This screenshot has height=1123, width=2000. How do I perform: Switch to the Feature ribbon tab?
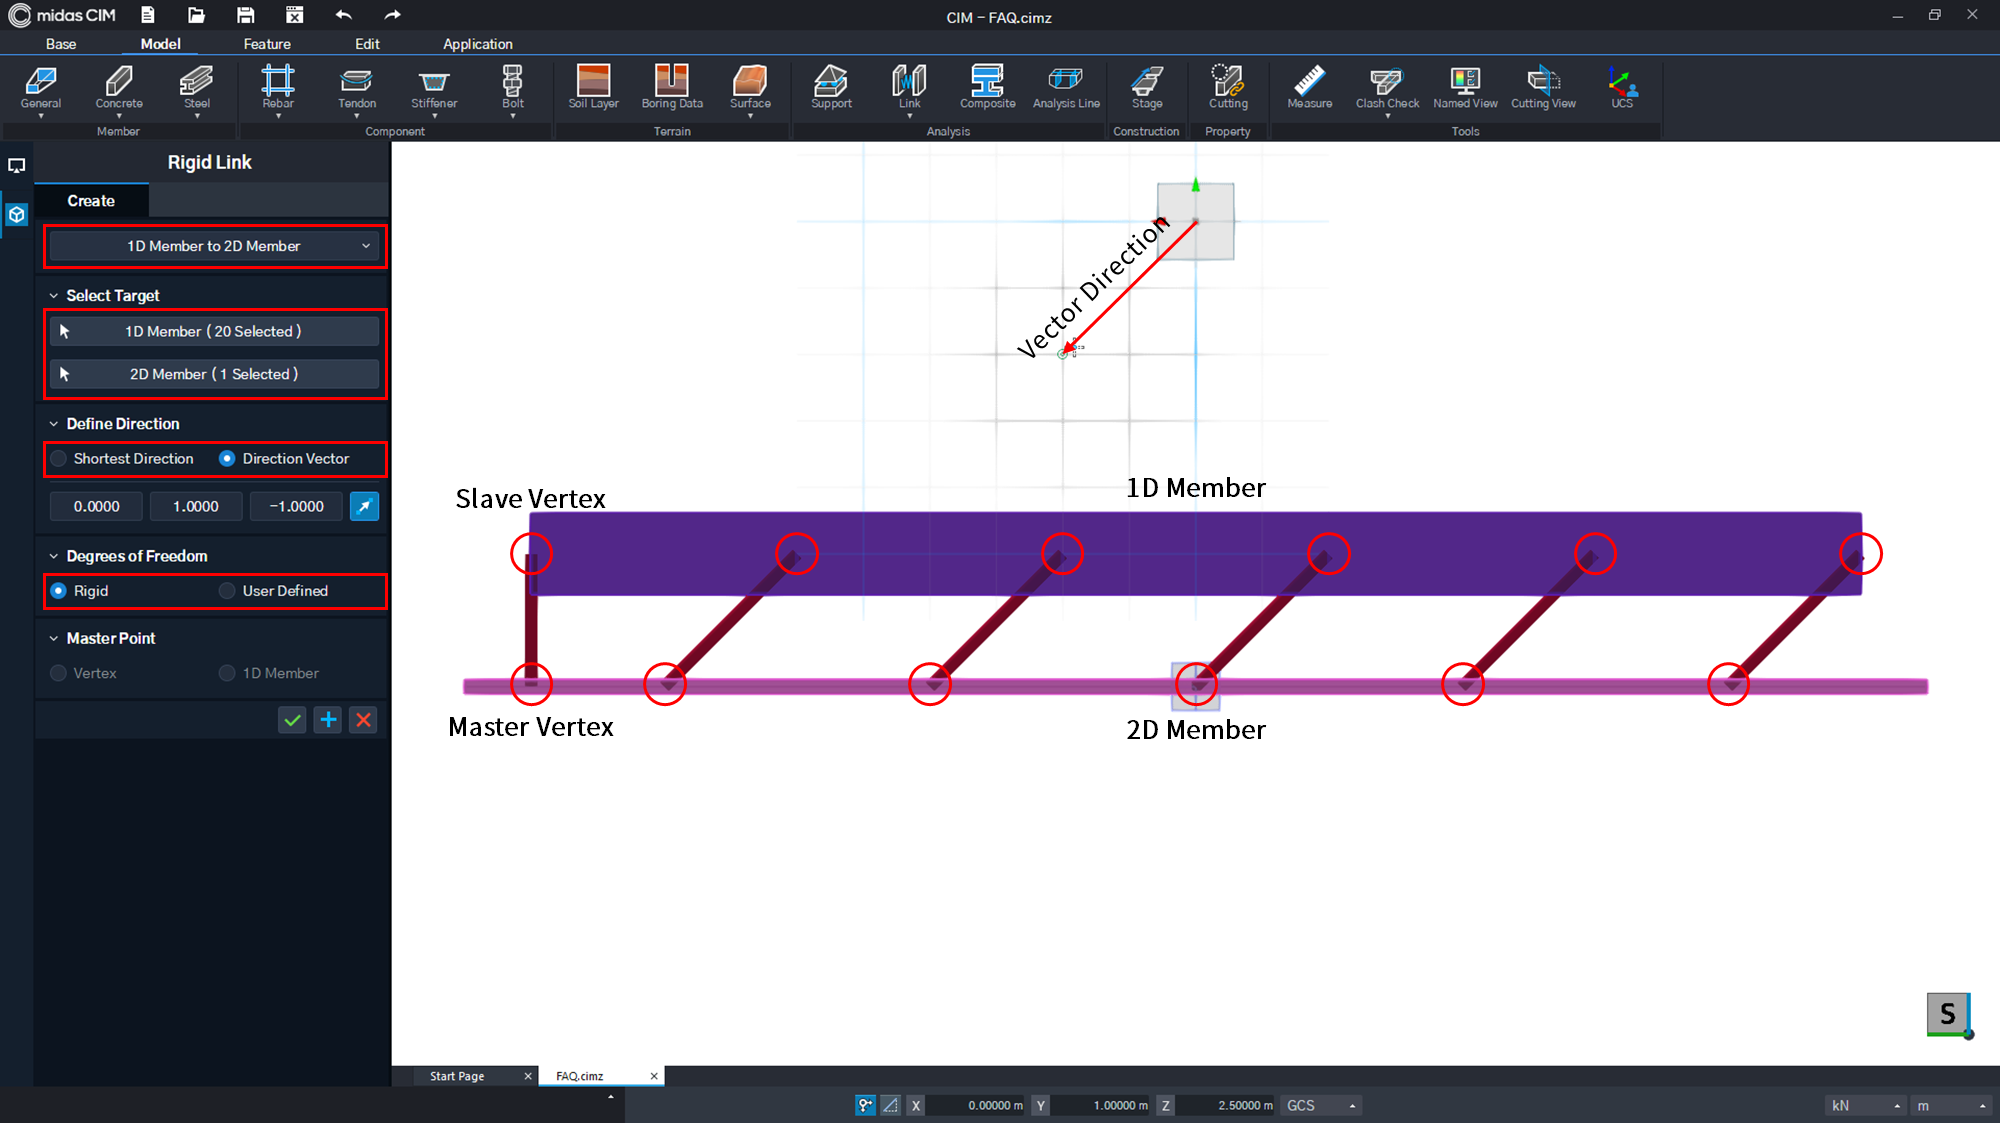coord(267,44)
